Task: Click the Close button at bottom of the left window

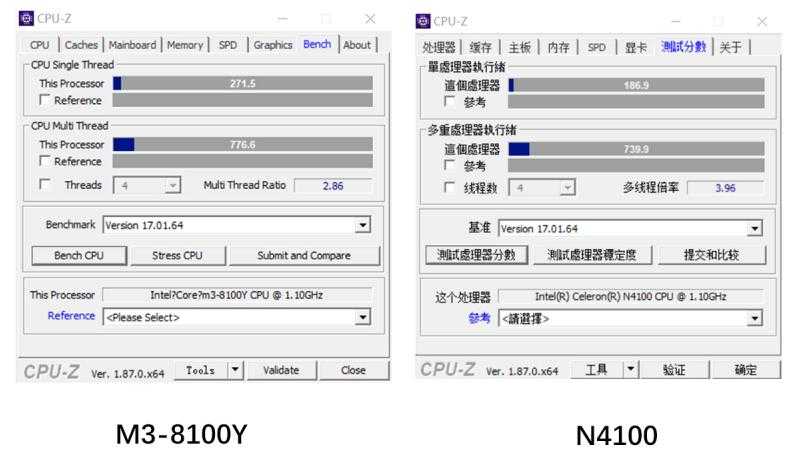Action: click(x=353, y=370)
